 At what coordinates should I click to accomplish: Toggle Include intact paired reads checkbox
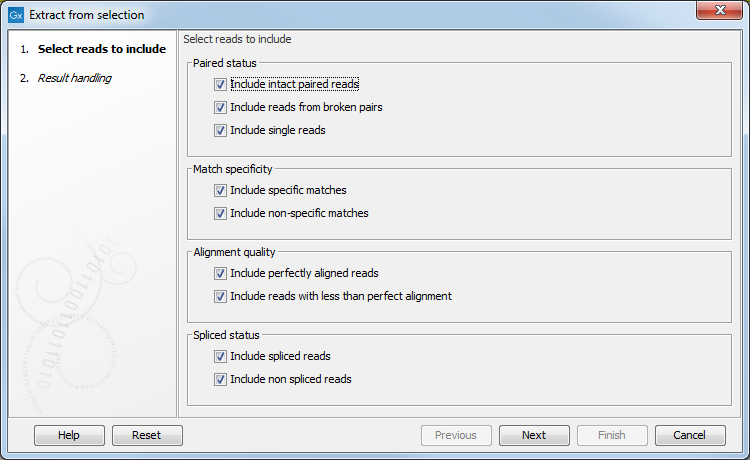220,85
